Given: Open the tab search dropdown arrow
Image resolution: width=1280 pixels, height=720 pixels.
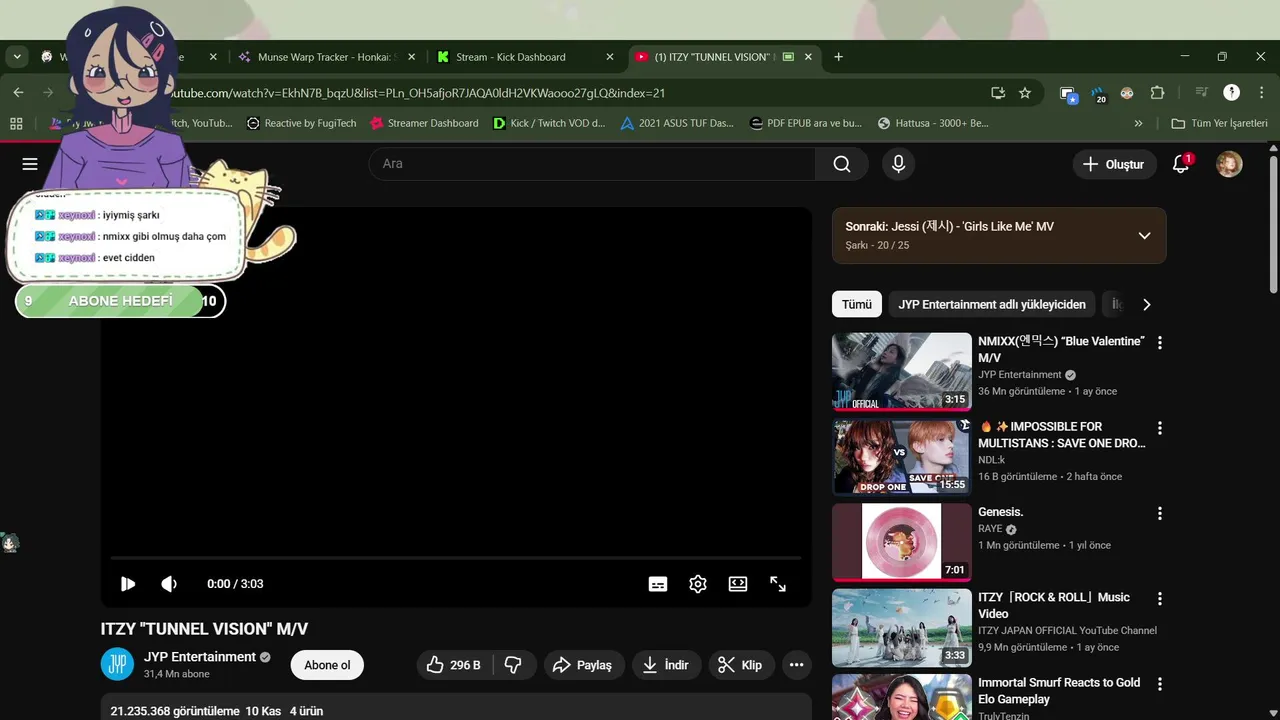Looking at the screenshot, I should [x=17, y=57].
